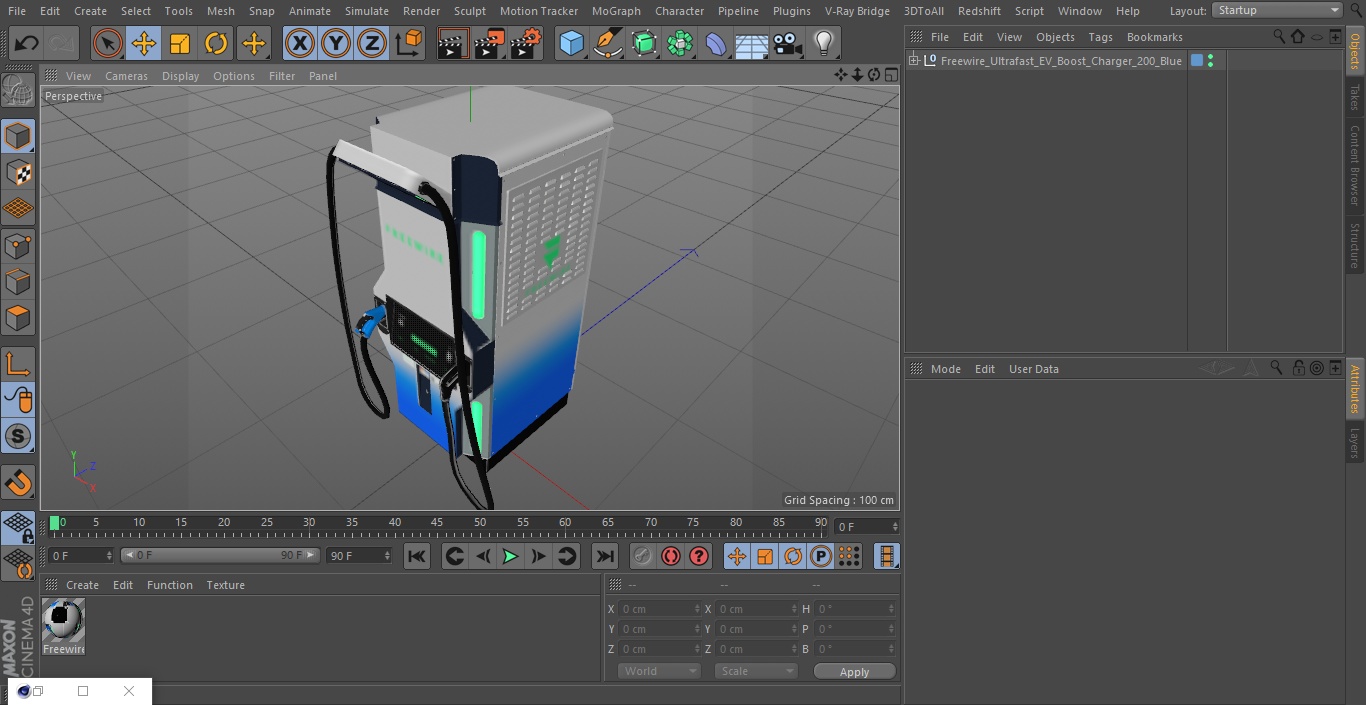The height and width of the screenshot is (705, 1366).
Task: Add a Floor environment object
Action: tap(752, 43)
